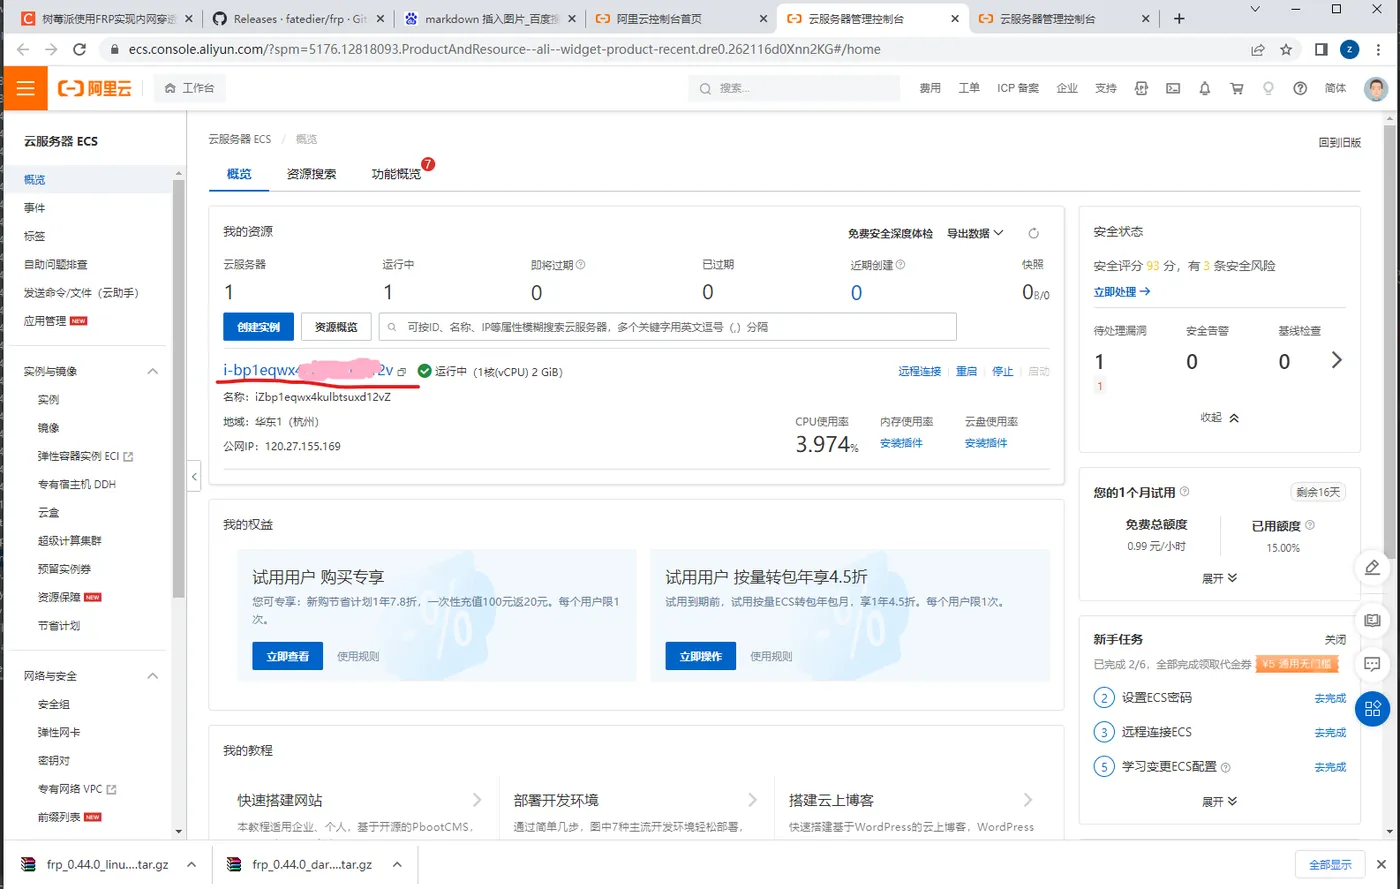1400x889 pixels.
Task: Open the 企业 enterprise menu
Action: (x=1067, y=88)
